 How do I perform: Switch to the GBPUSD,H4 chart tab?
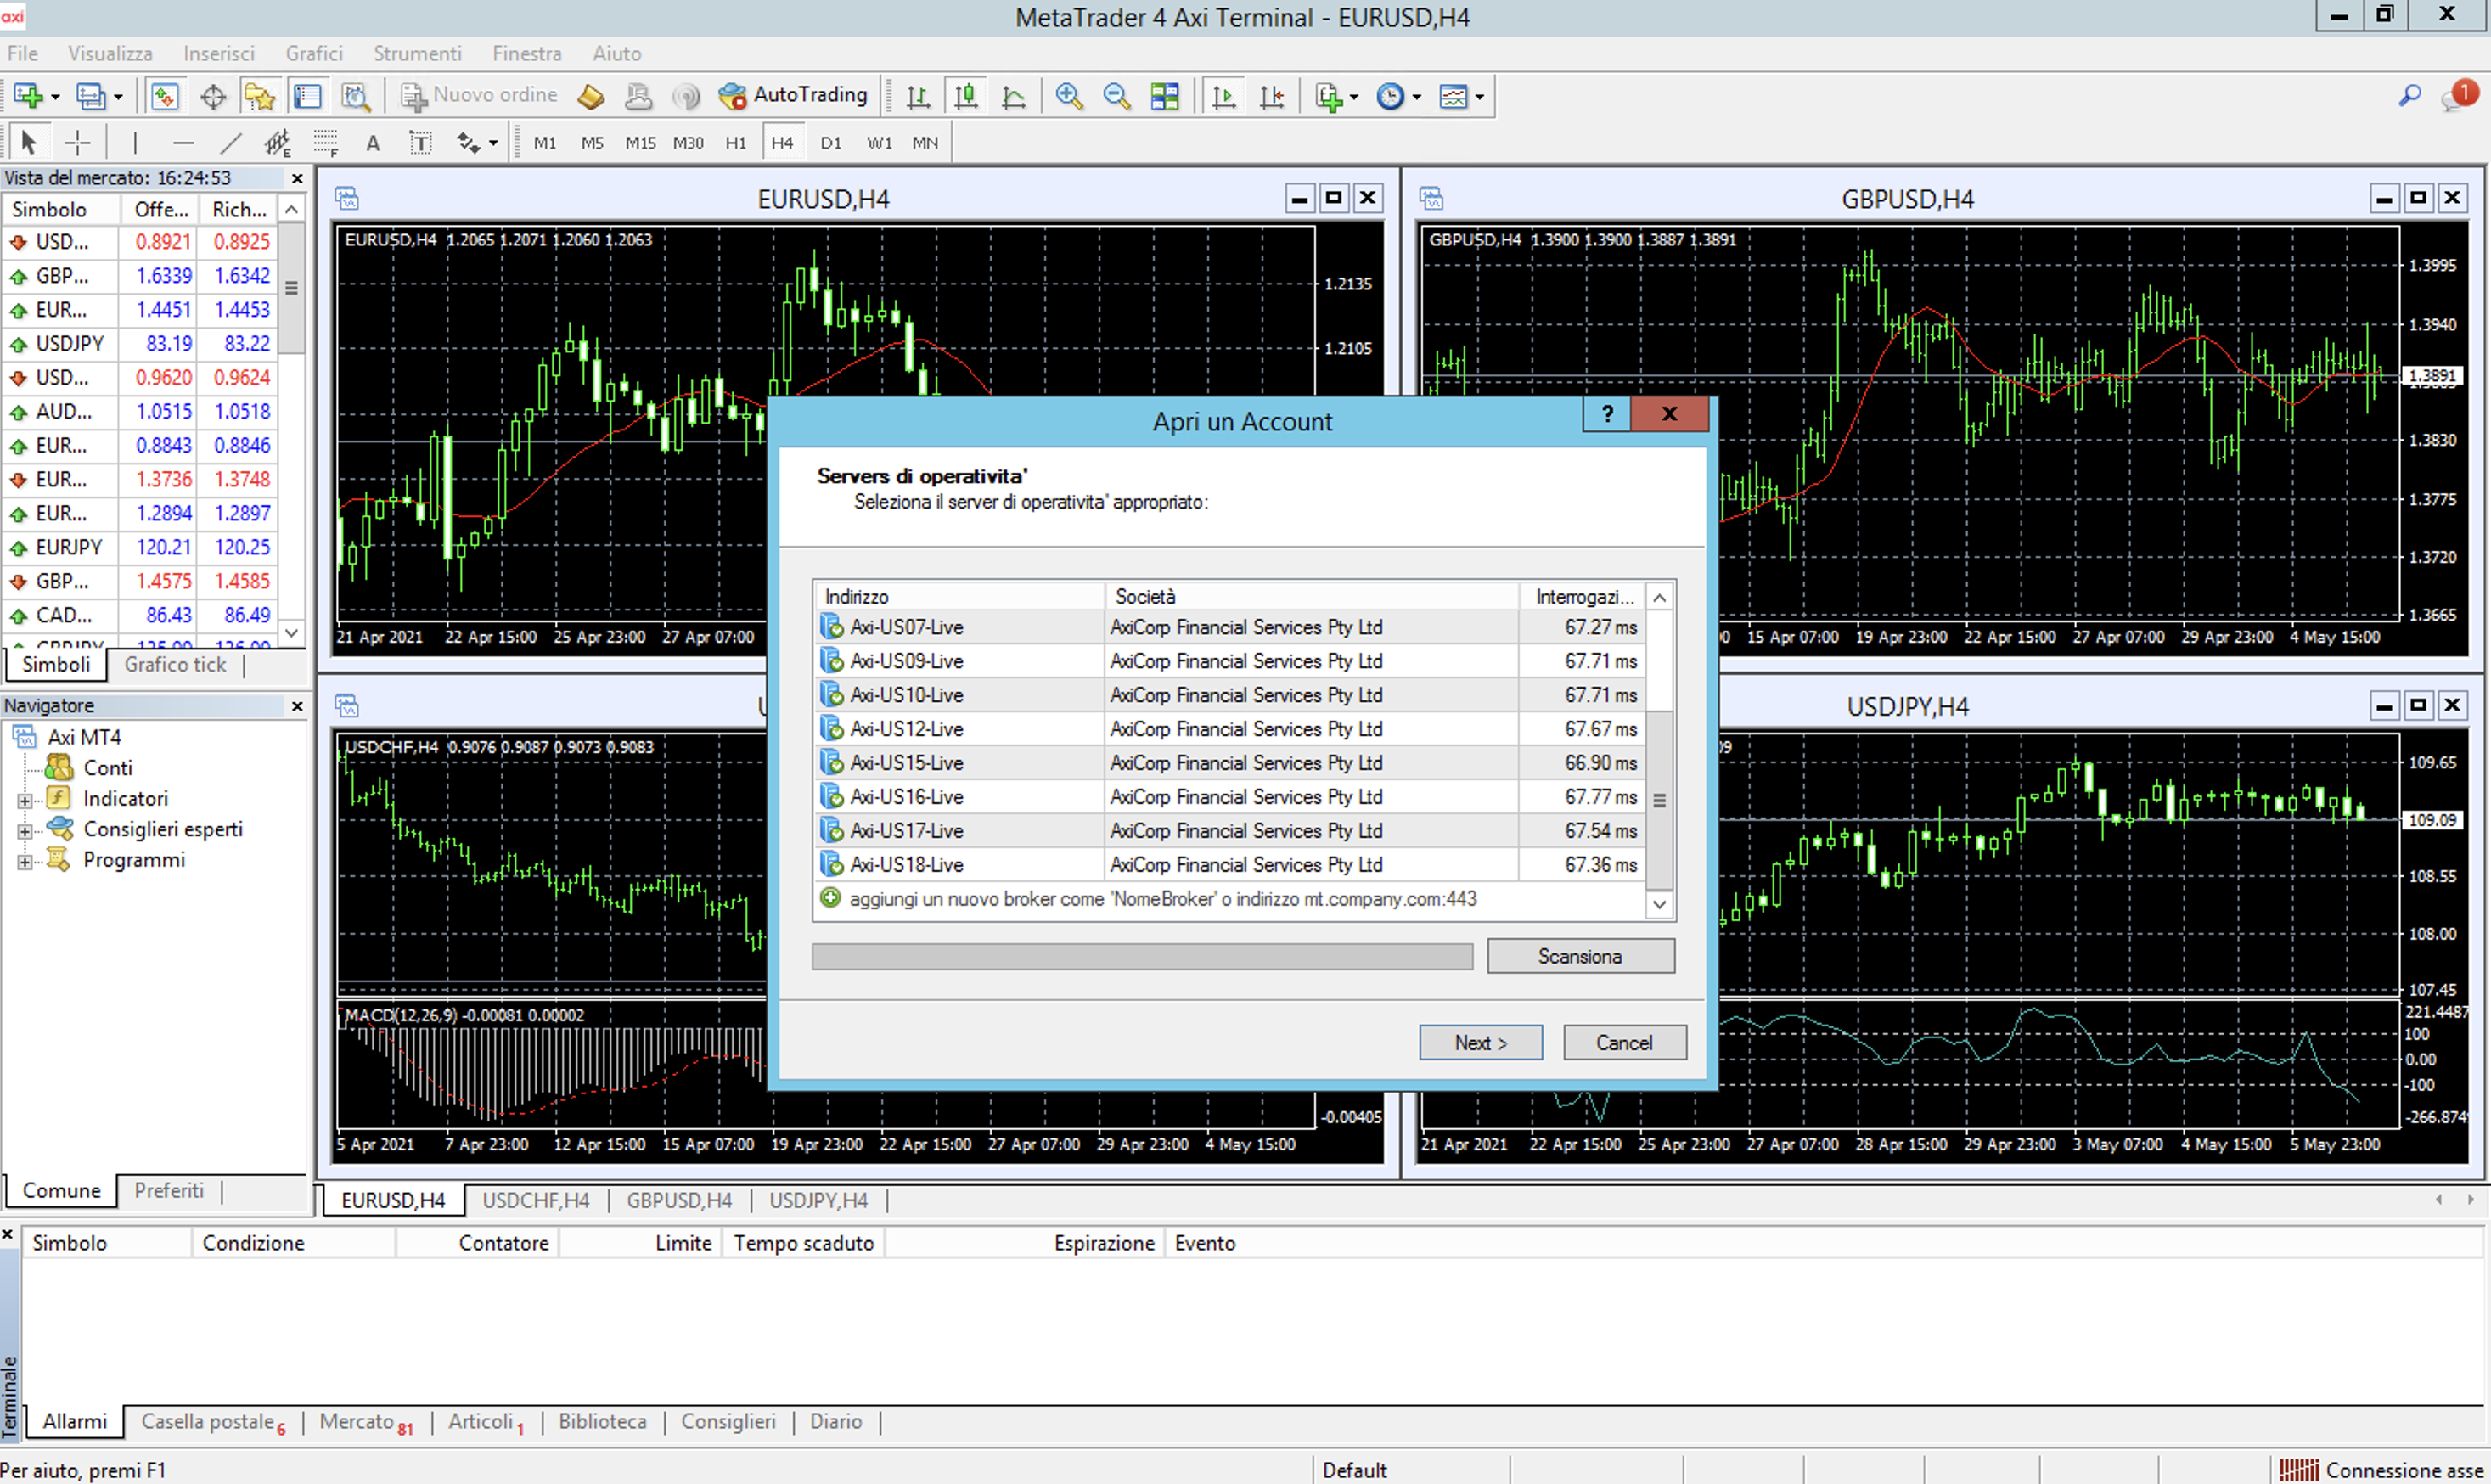(679, 1200)
